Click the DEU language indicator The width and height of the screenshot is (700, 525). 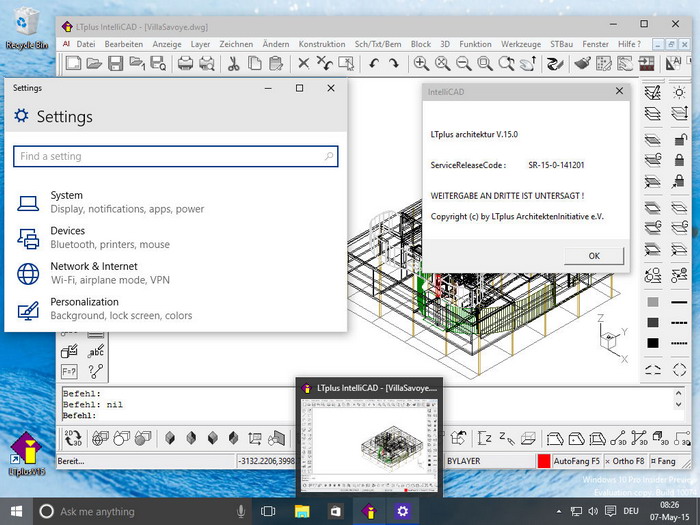631,511
